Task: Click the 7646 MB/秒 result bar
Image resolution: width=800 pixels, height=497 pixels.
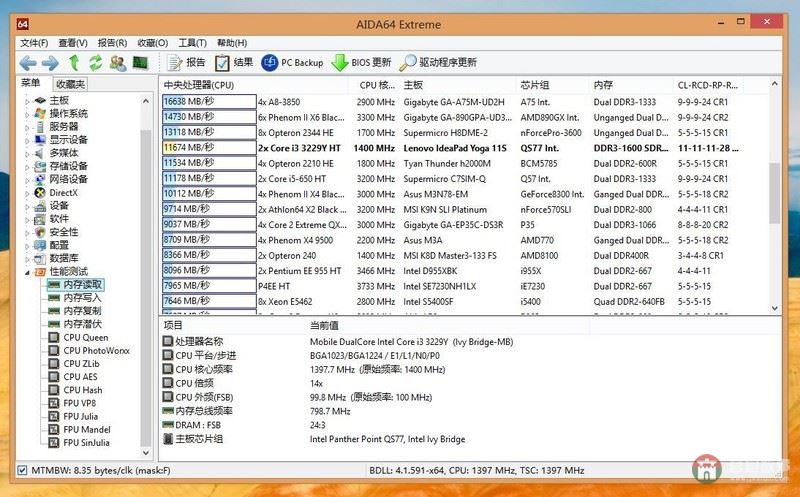Action: (x=209, y=301)
